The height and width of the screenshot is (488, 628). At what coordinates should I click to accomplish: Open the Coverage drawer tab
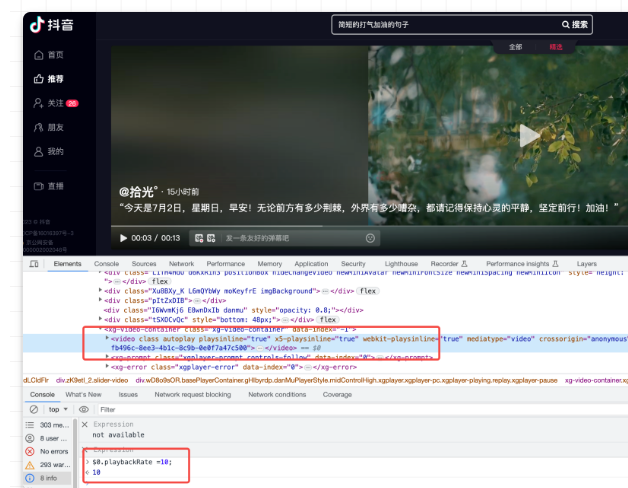[337, 395]
